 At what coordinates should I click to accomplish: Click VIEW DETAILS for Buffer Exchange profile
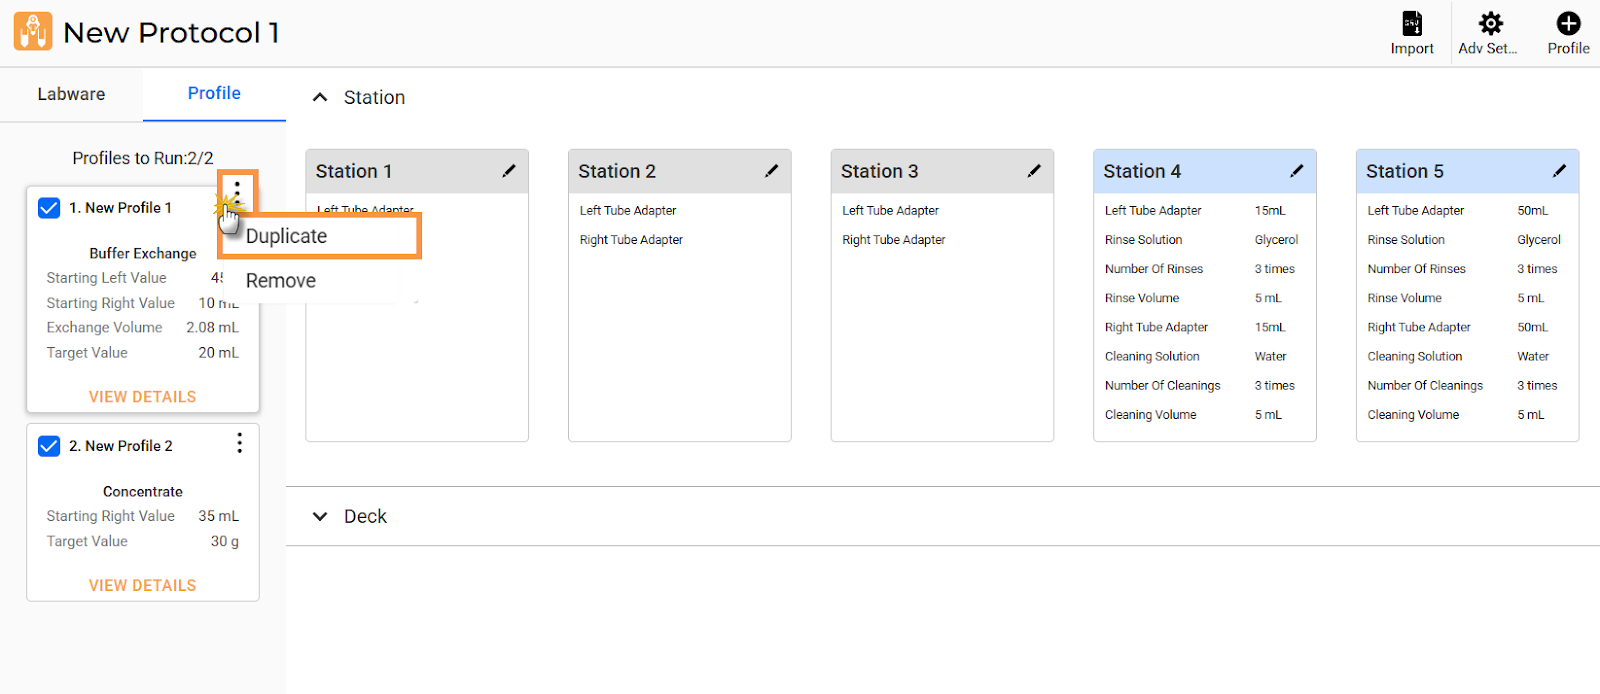(142, 397)
